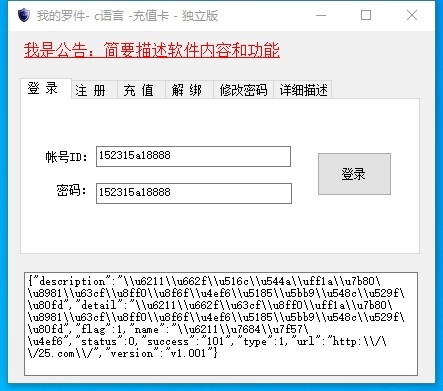Switch to the 登录 tab
443x391 pixels.
[46, 89]
